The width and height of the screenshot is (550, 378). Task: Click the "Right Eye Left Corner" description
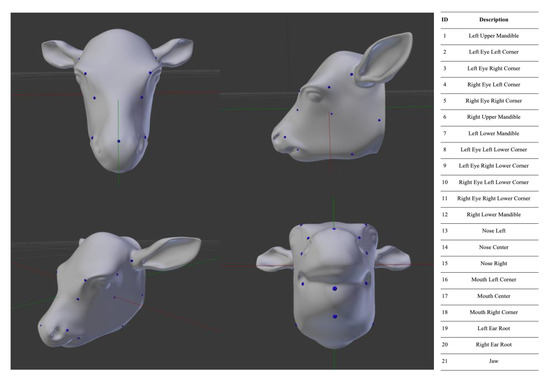click(494, 85)
